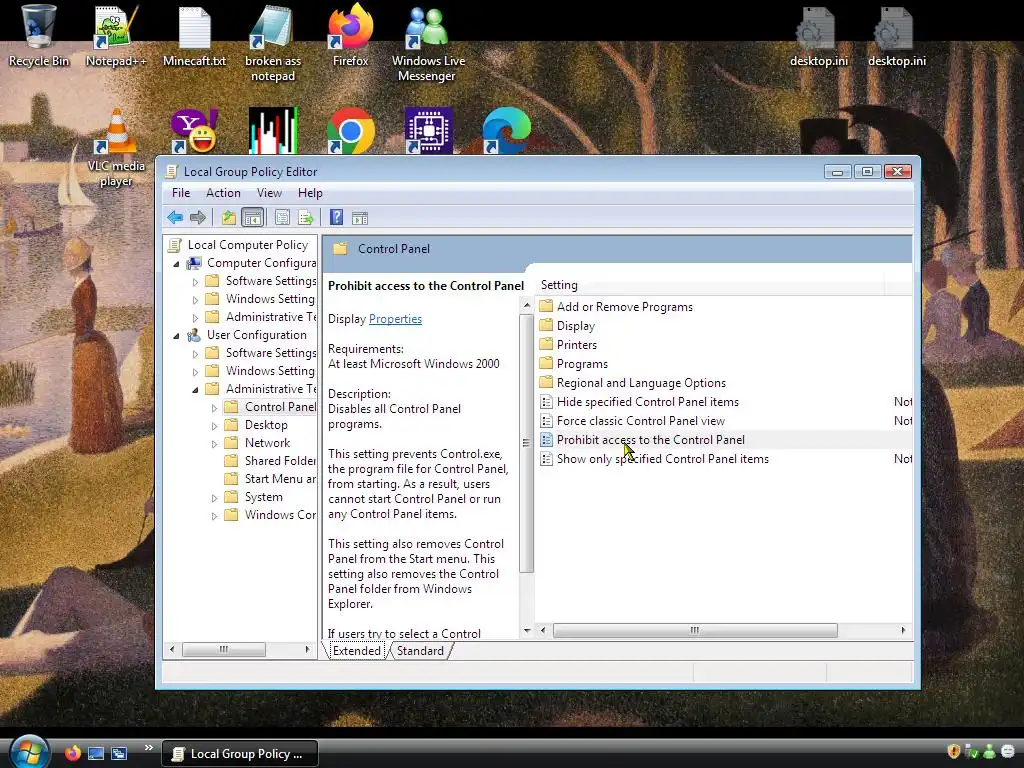Select the VLC media player desktop icon

(116, 148)
